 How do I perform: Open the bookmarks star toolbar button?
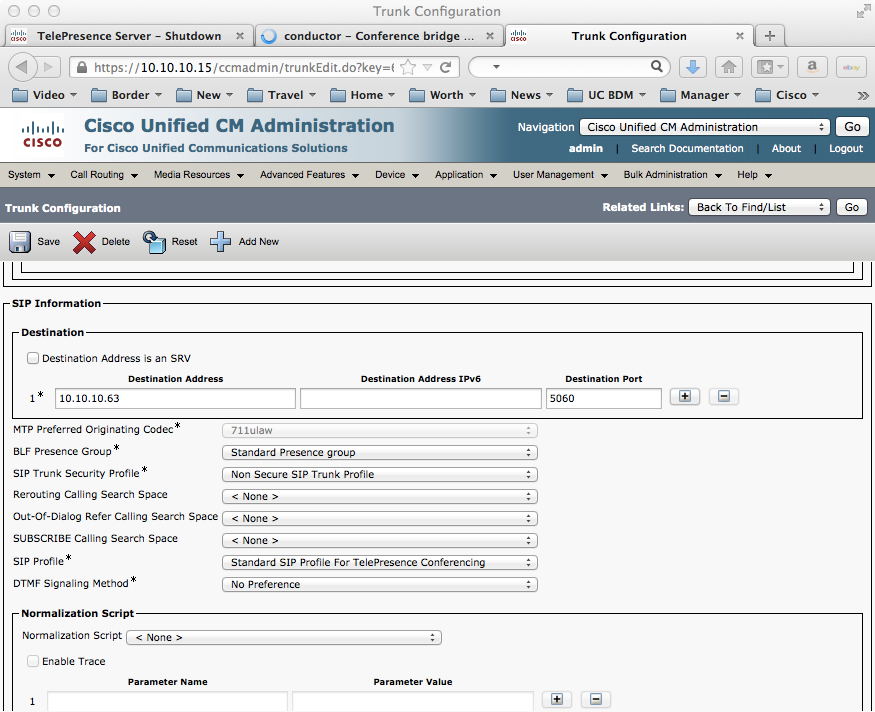[x=770, y=68]
